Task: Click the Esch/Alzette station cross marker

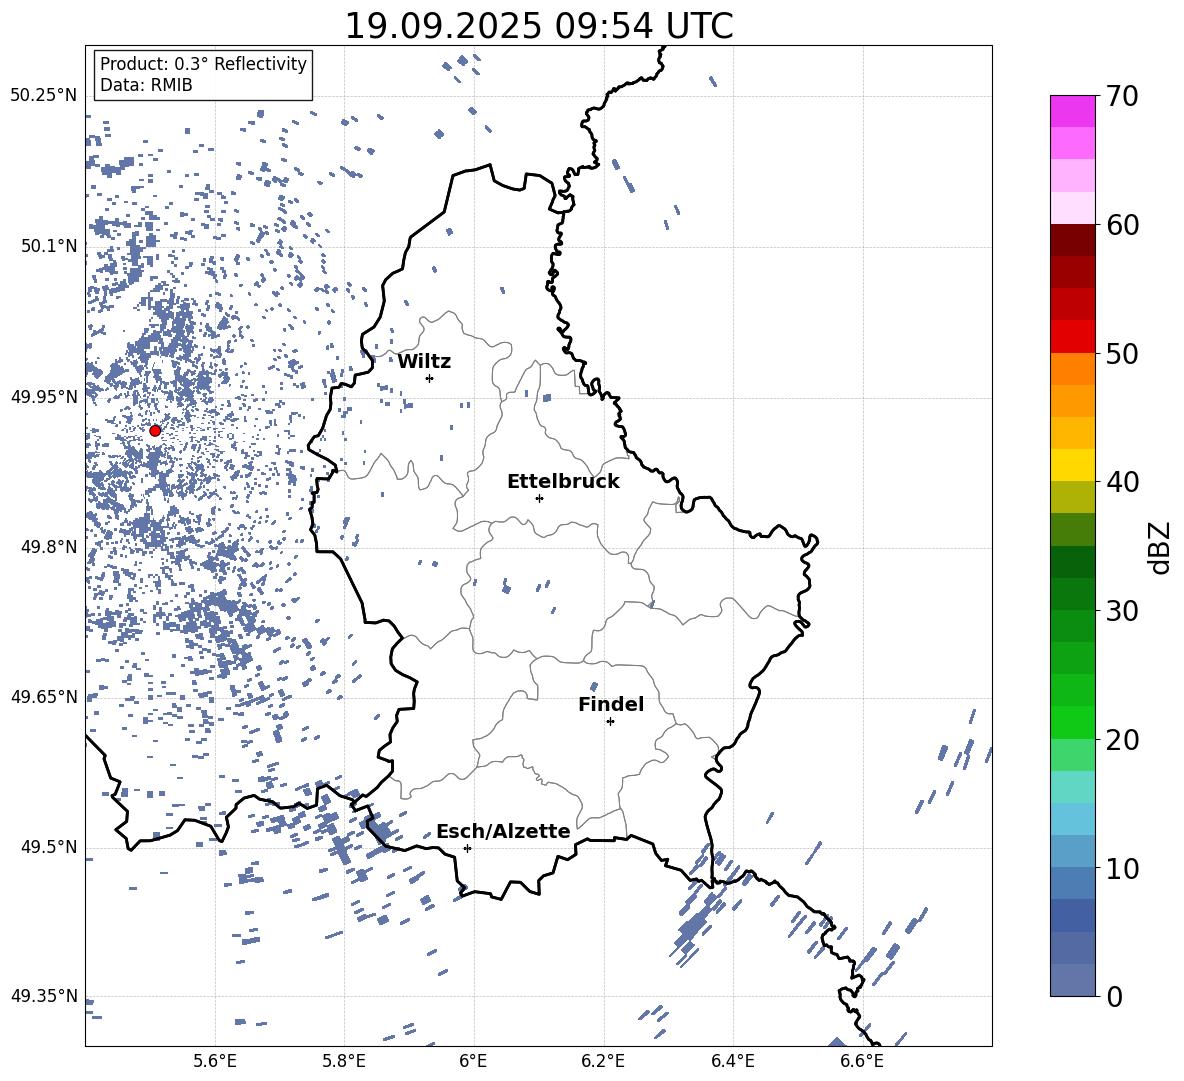Action: tap(467, 848)
